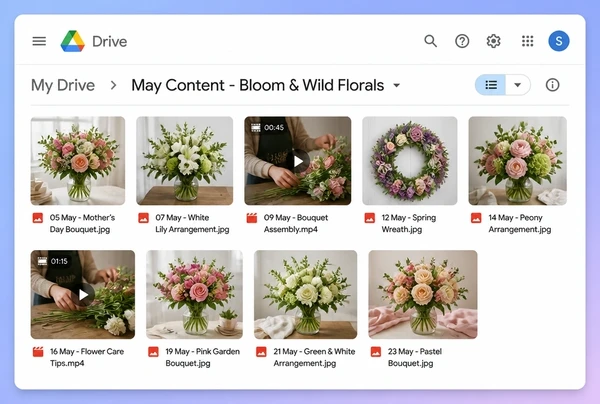The height and width of the screenshot is (404, 600).
Task: Click image icon beside 07 May White Lily
Action: coord(143,218)
